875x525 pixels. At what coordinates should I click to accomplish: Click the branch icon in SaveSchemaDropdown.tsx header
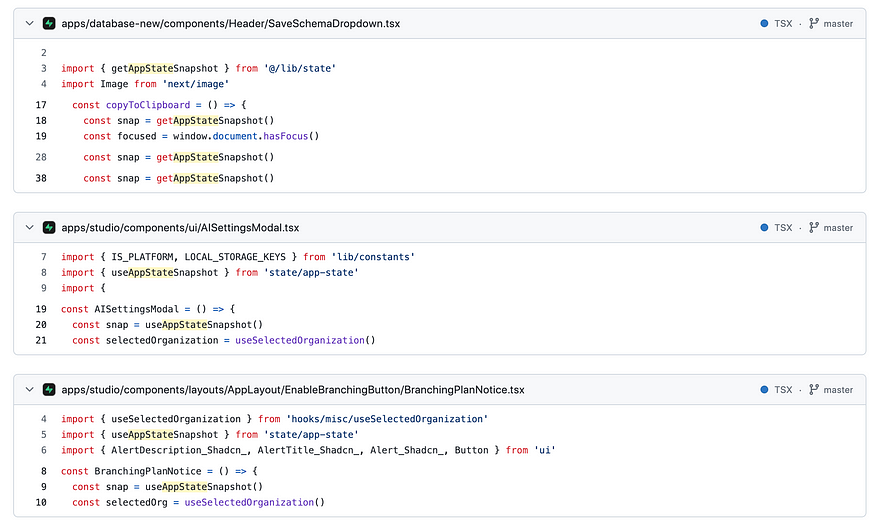[x=814, y=23]
